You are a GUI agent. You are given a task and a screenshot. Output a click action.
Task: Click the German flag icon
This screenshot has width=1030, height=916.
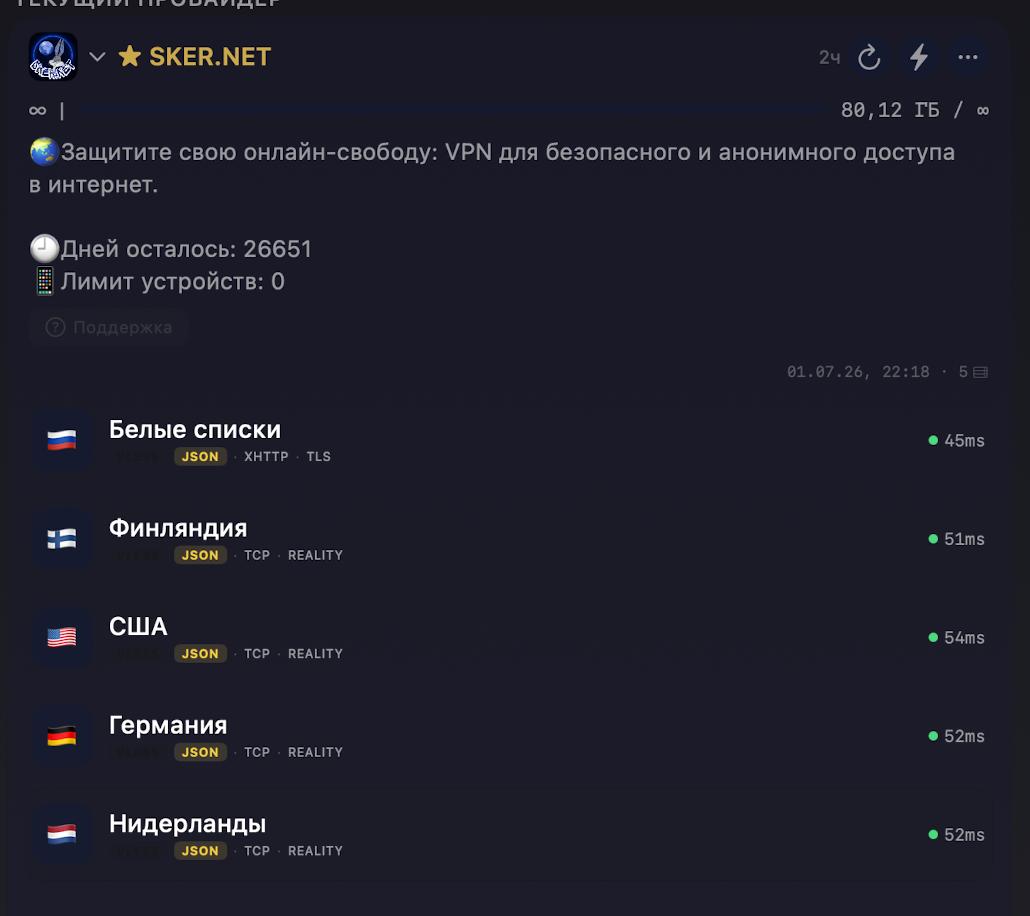[62, 736]
